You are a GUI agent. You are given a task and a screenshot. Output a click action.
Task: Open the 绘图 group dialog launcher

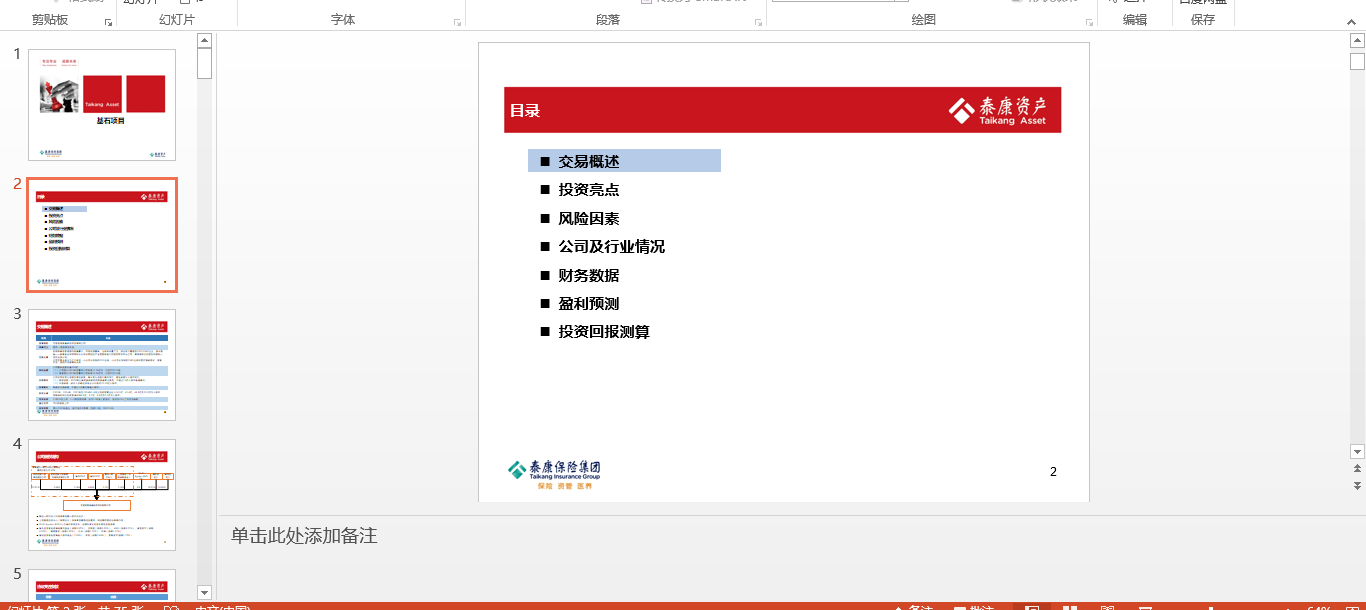coord(1088,21)
